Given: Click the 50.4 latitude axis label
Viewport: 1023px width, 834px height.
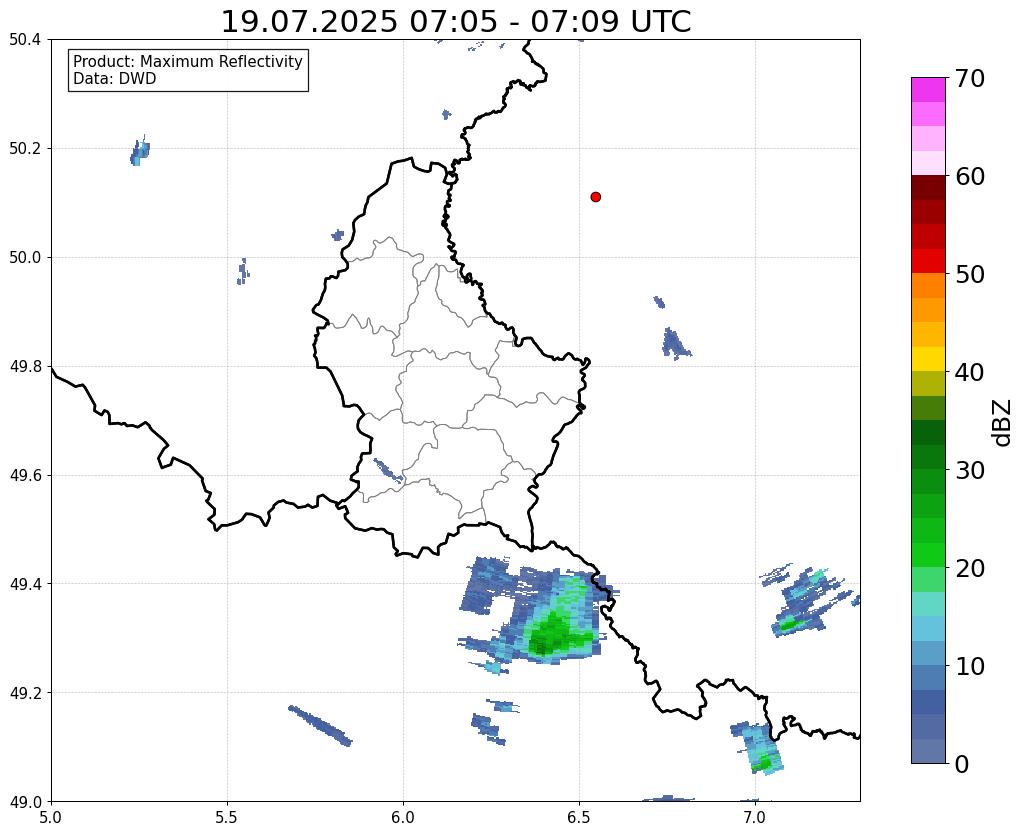Looking at the screenshot, I should (x=25, y=40).
